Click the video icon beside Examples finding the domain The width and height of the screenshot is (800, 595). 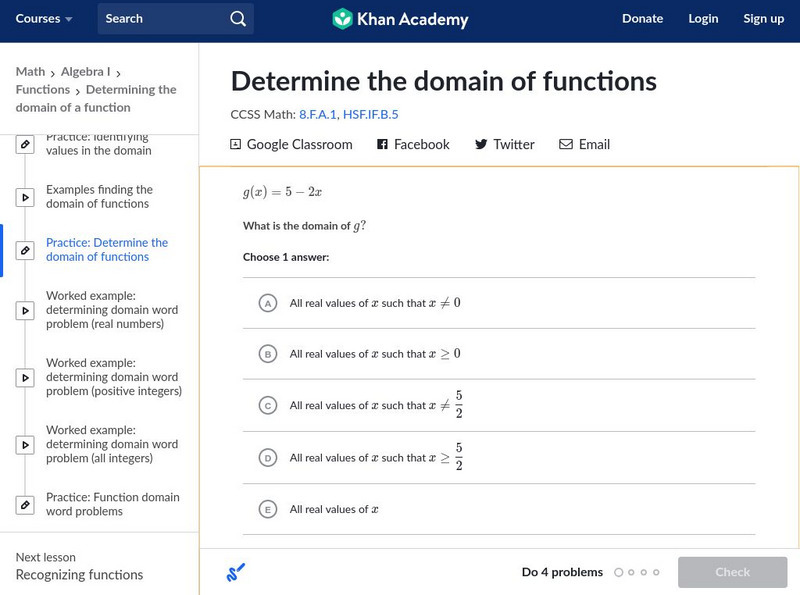point(24,197)
